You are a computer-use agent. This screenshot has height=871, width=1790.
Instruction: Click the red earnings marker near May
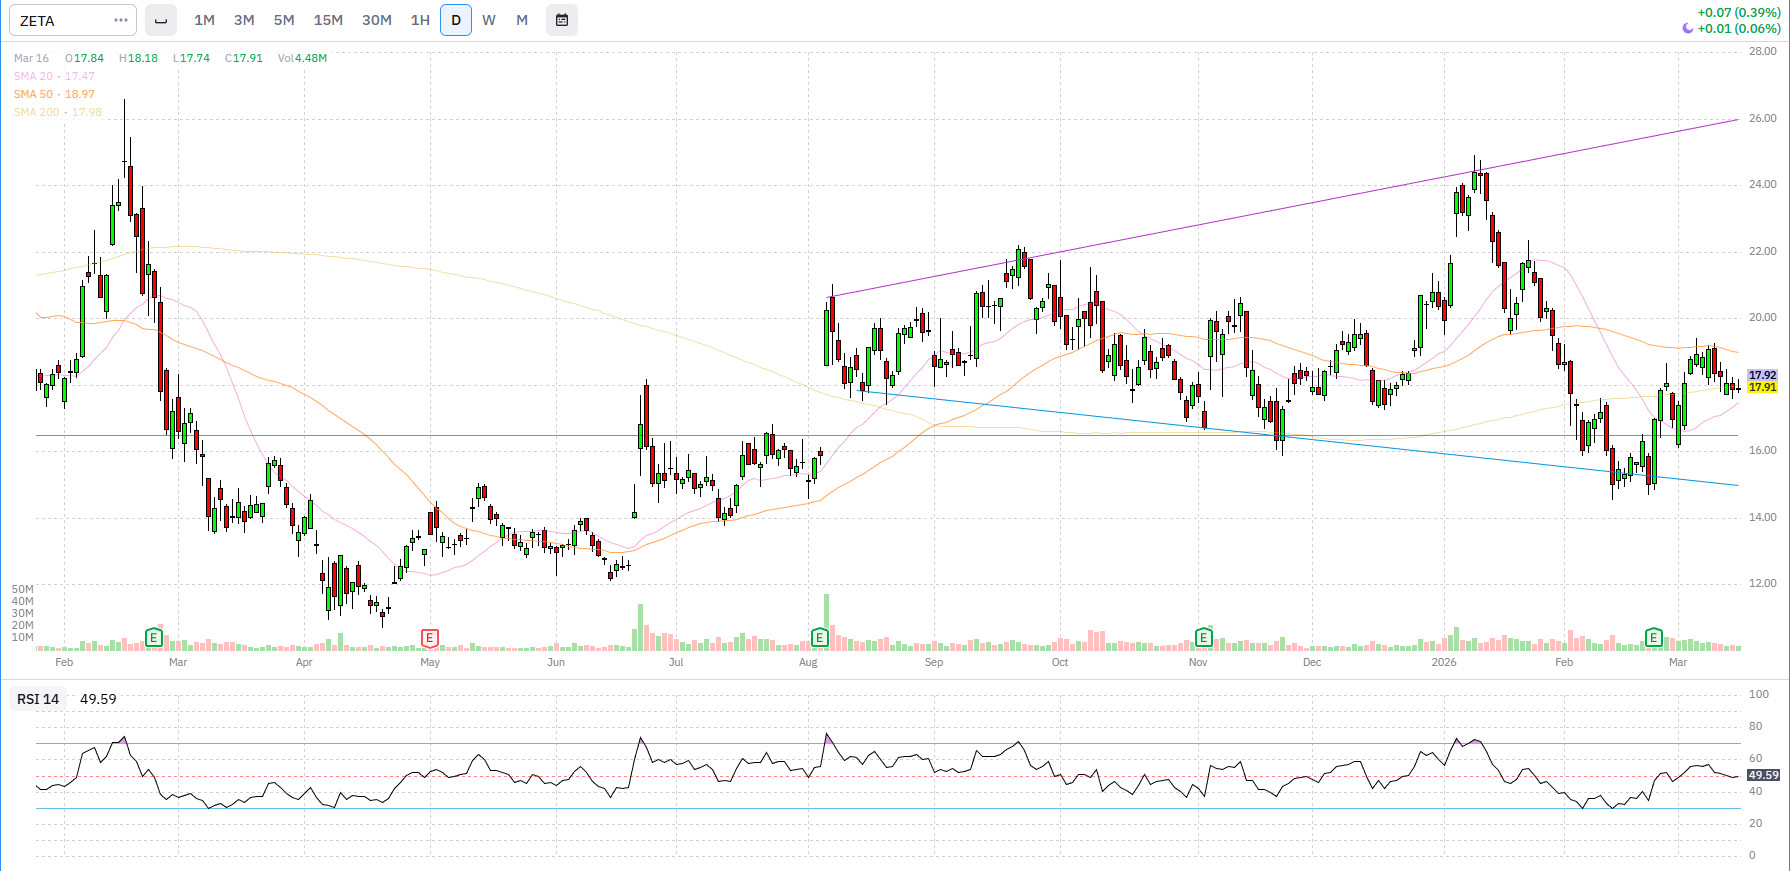click(x=430, y=637)
